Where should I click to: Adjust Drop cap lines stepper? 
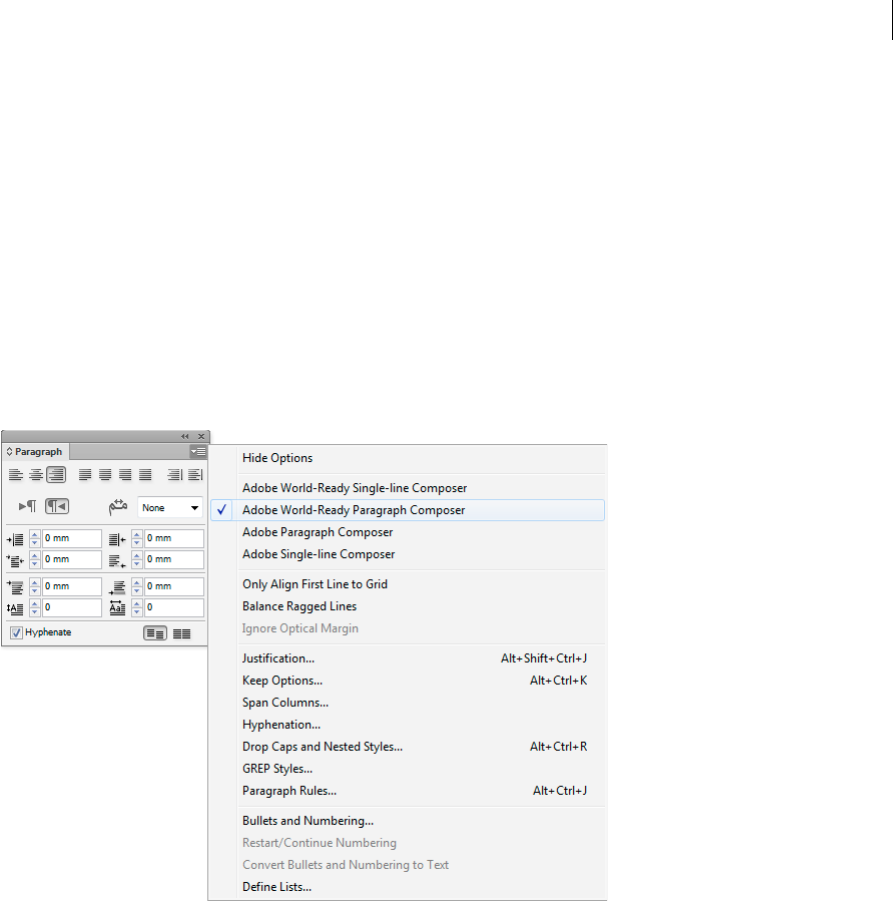point(34,607)
